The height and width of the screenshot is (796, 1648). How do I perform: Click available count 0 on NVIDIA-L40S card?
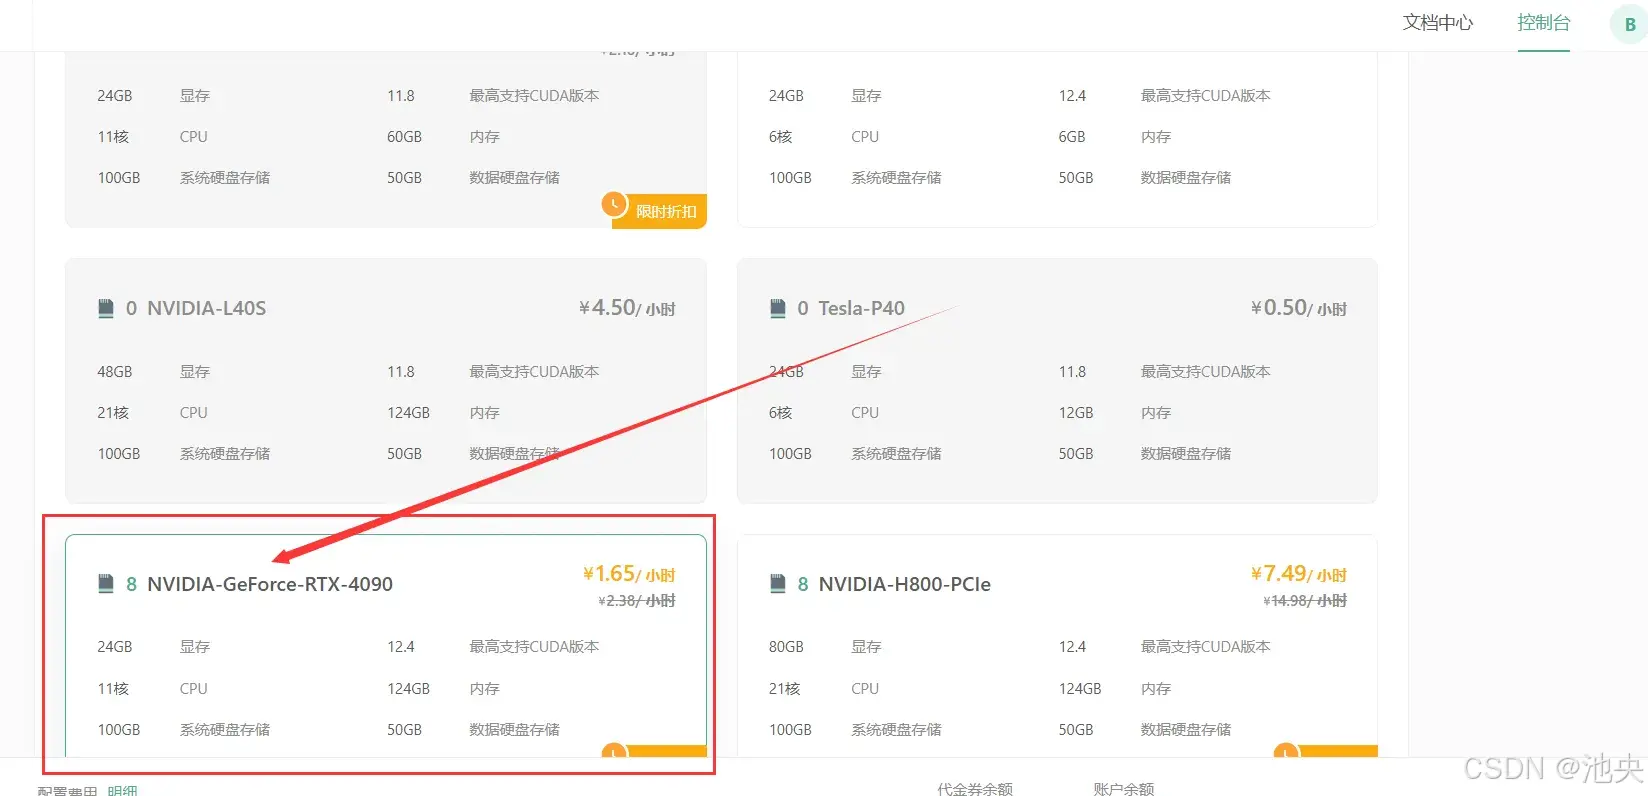click(131, 308)
